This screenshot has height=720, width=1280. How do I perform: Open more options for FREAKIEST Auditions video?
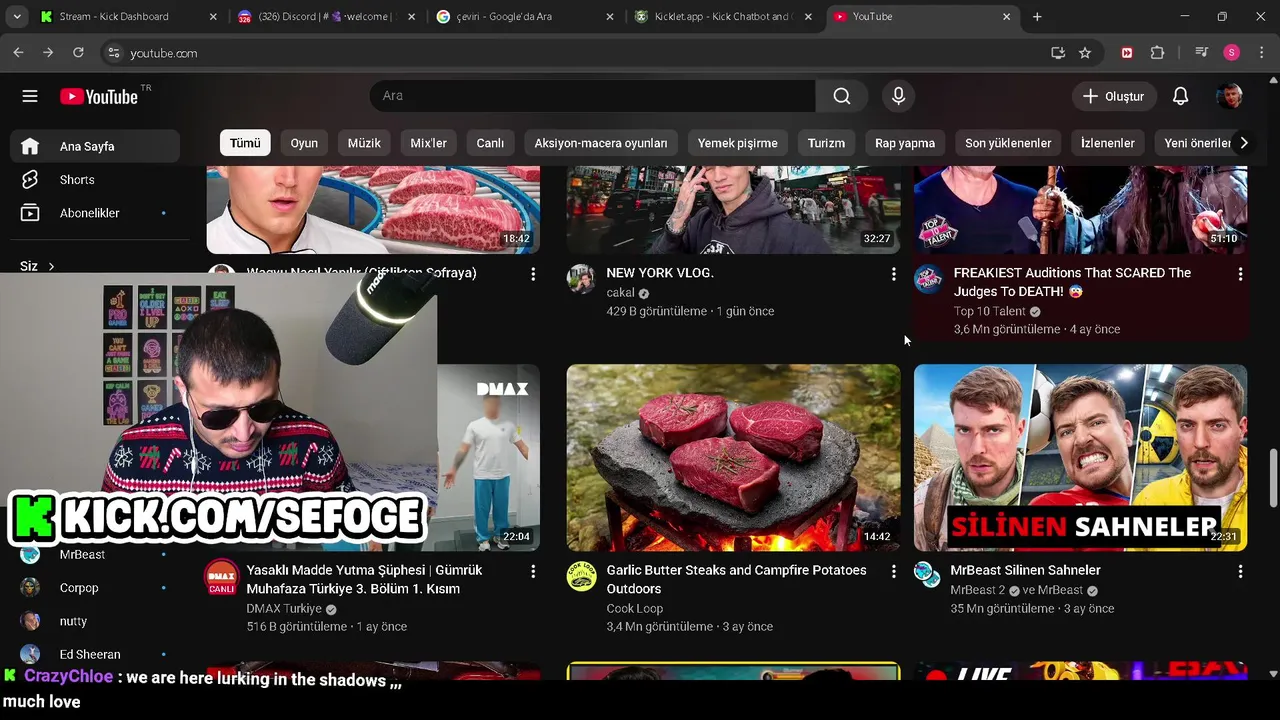pyautogui.click(x=1240, y=274)
